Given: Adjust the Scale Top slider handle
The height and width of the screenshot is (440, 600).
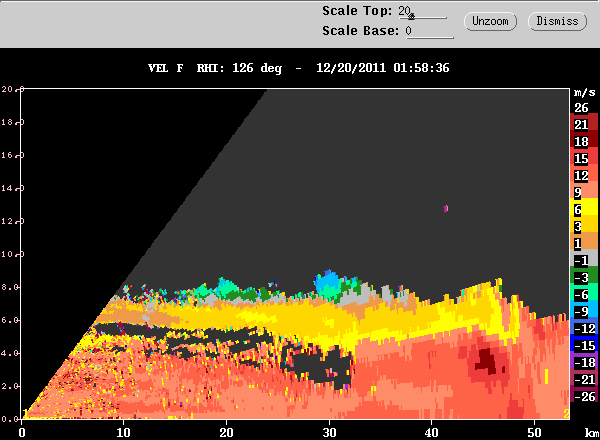Looking at the screenshot, I should pyautogui.click(x=411, y=16).
